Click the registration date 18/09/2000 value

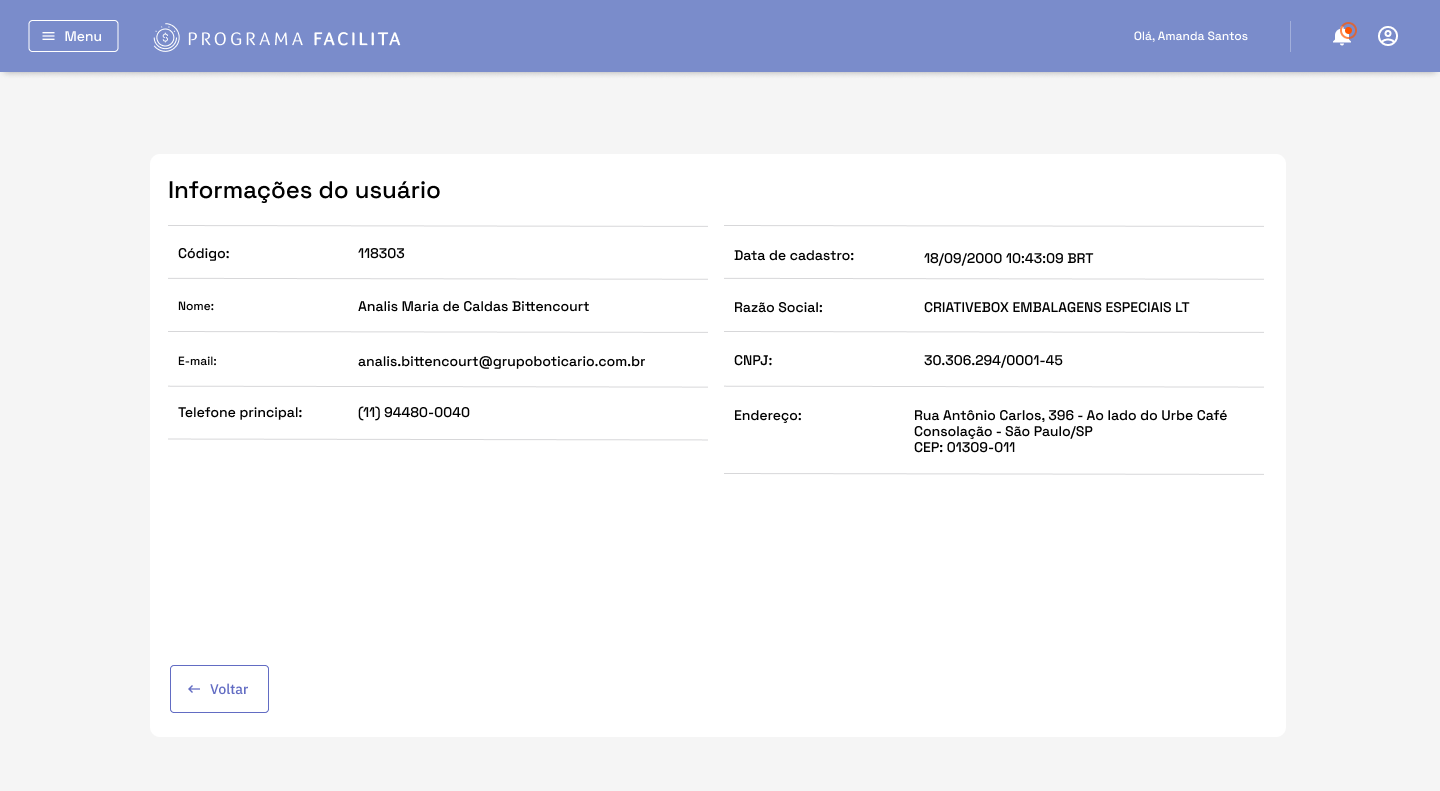(1008, 258)
